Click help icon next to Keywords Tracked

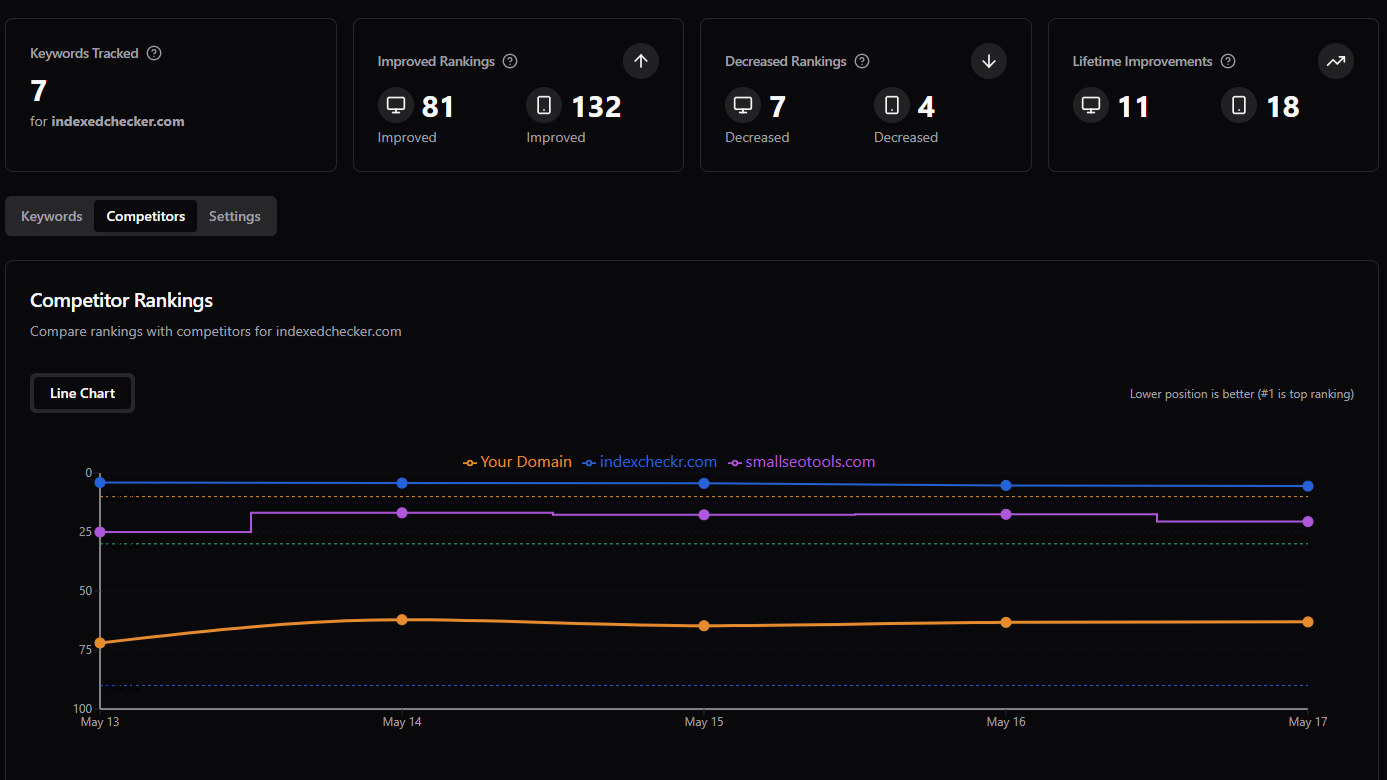click(x=154, y=53)
